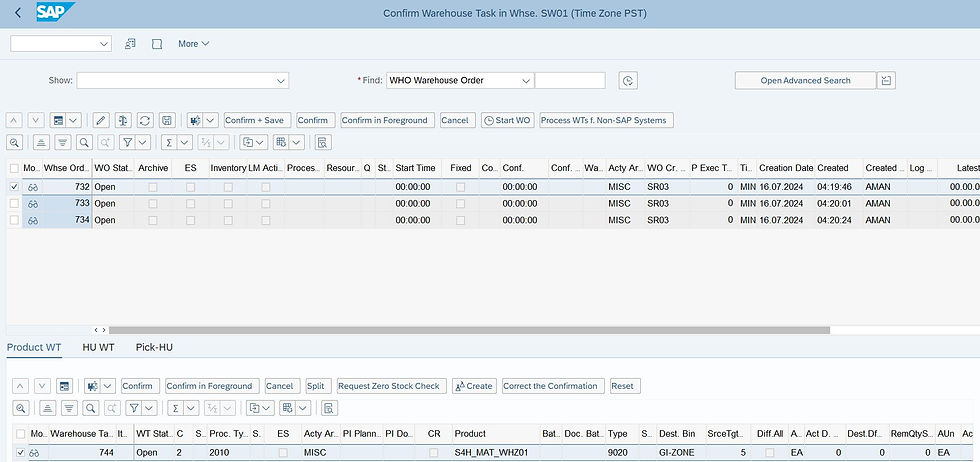This screenshot has height=462, width=980.
Task: Open export dropdown in upper table toolbar
Action: click(x=254, y=143)
